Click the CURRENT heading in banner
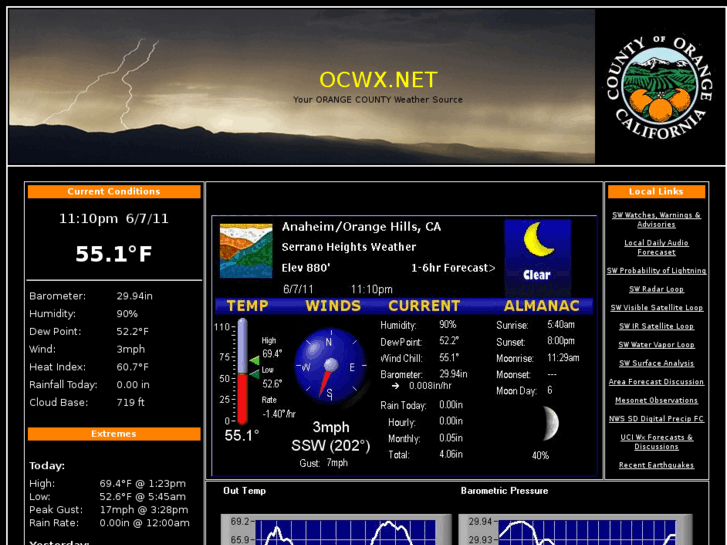Screen dimensions: 727x545 tap(424, 306)
